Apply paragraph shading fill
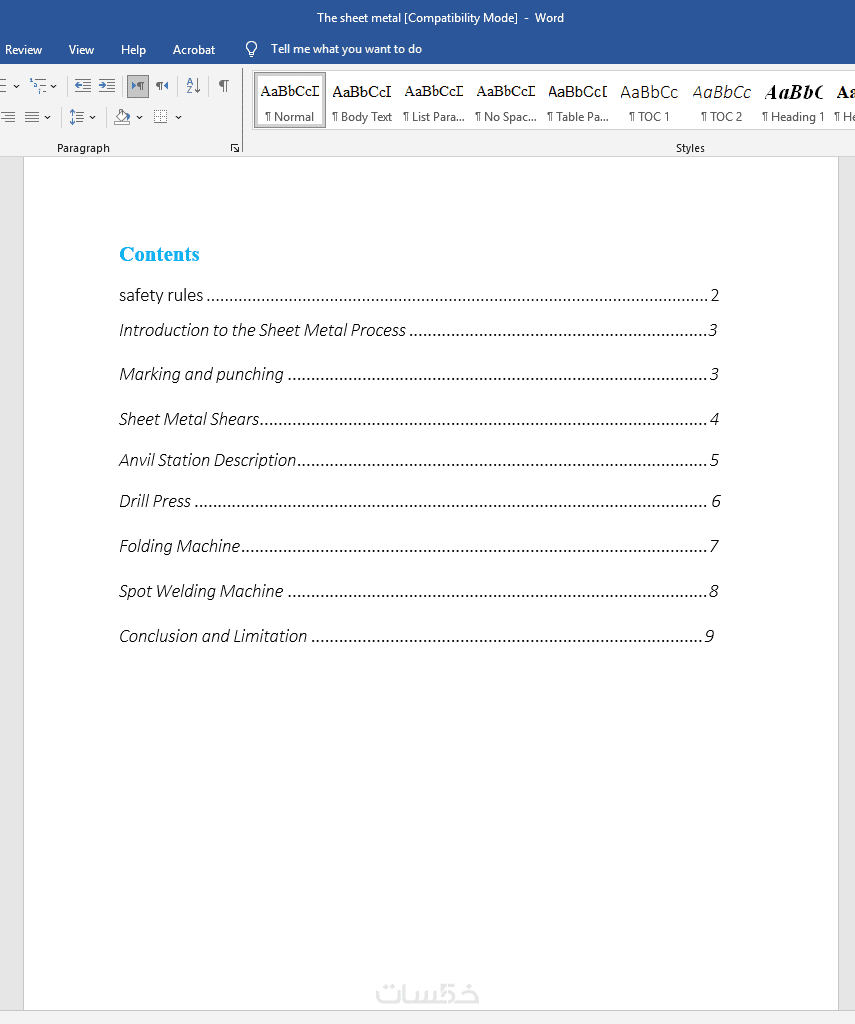Image resolution: width=855 pixels, height=1024 pixels. 122,117
